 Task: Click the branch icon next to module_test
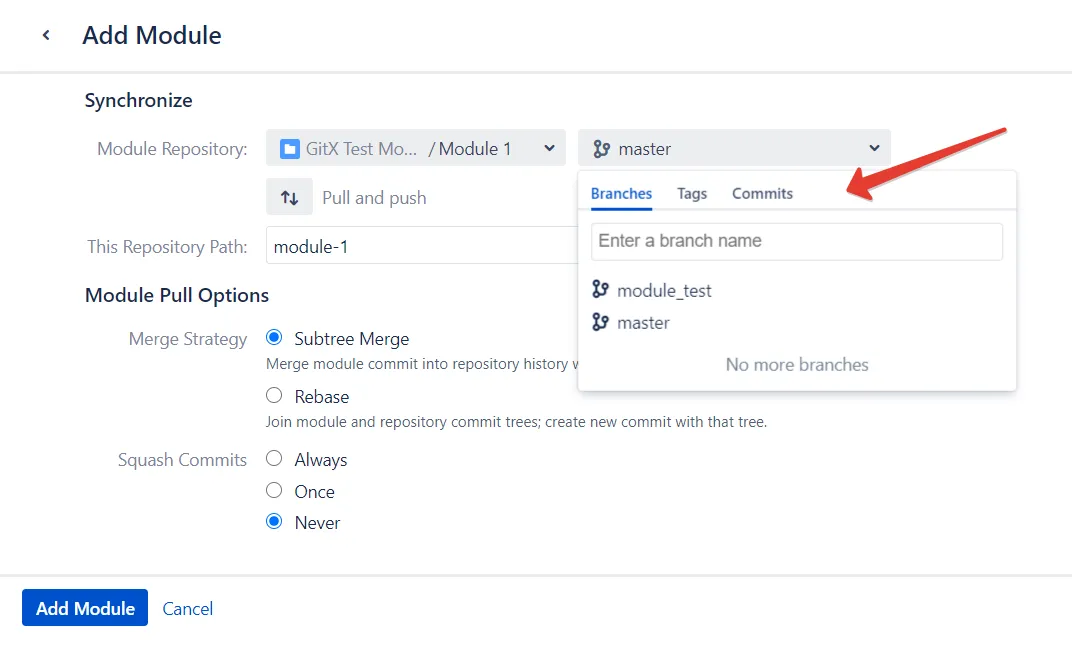coord(600,290)
